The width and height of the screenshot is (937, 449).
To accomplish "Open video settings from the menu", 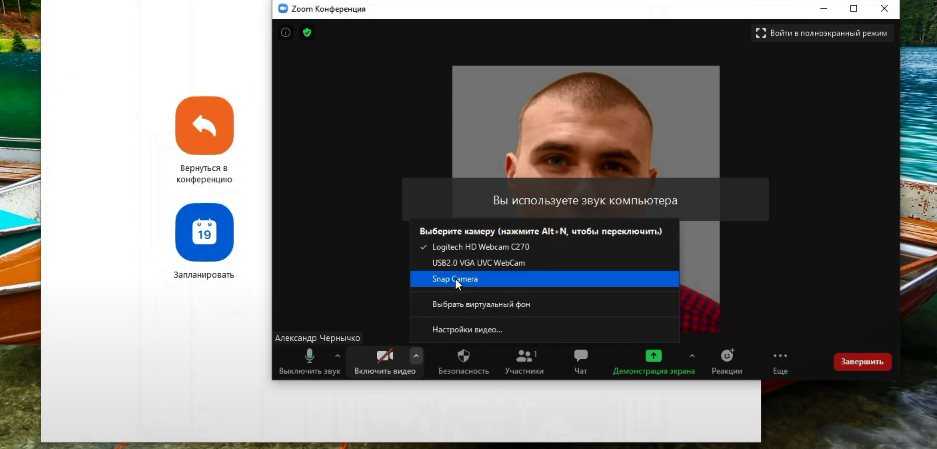I will pyautogui.click(x=467, y=329).
